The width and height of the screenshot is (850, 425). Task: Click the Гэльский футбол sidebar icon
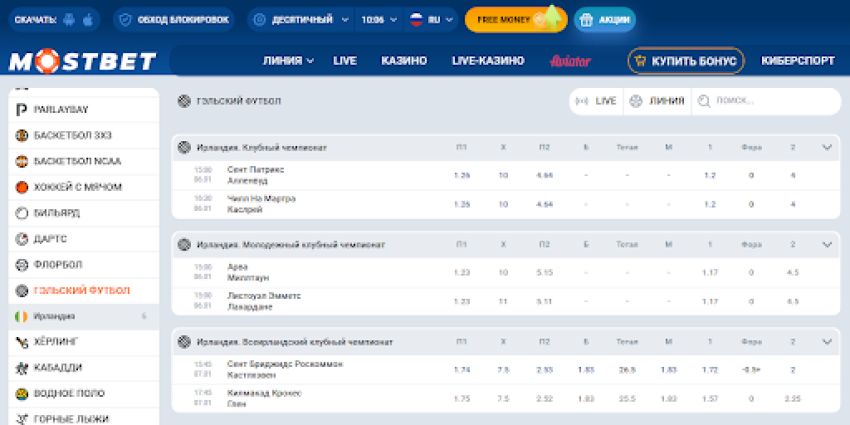pyautogui.click(x=22, y=291)
